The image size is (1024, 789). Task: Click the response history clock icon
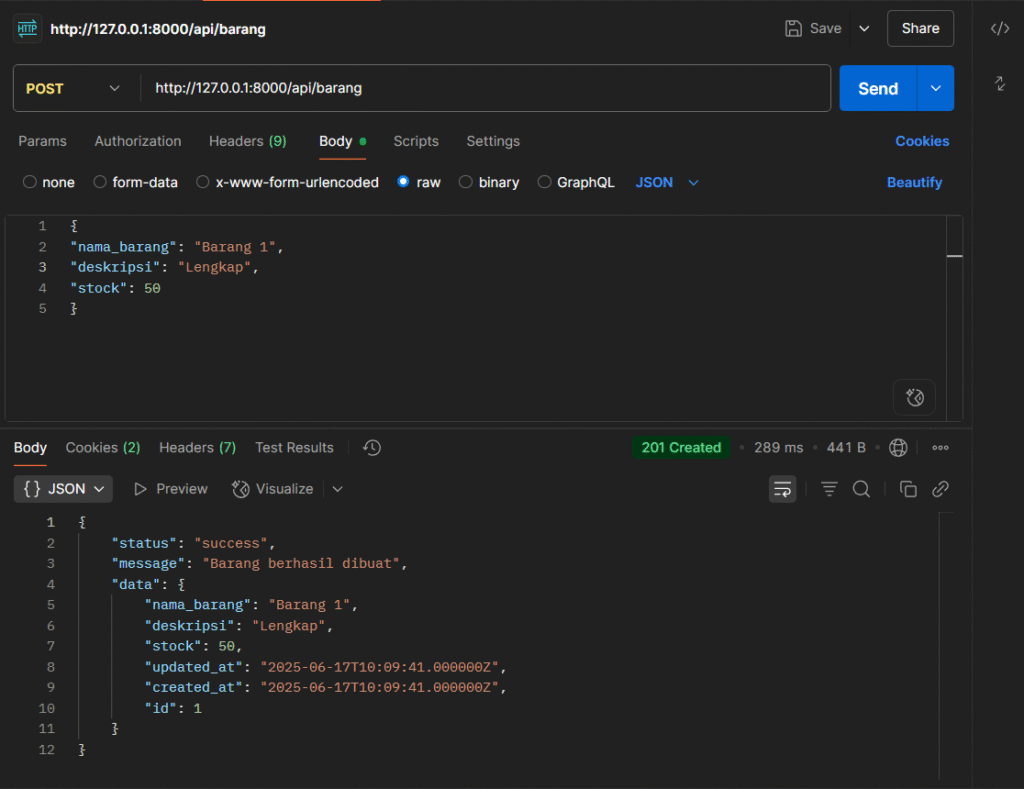(x=372, y=448)
